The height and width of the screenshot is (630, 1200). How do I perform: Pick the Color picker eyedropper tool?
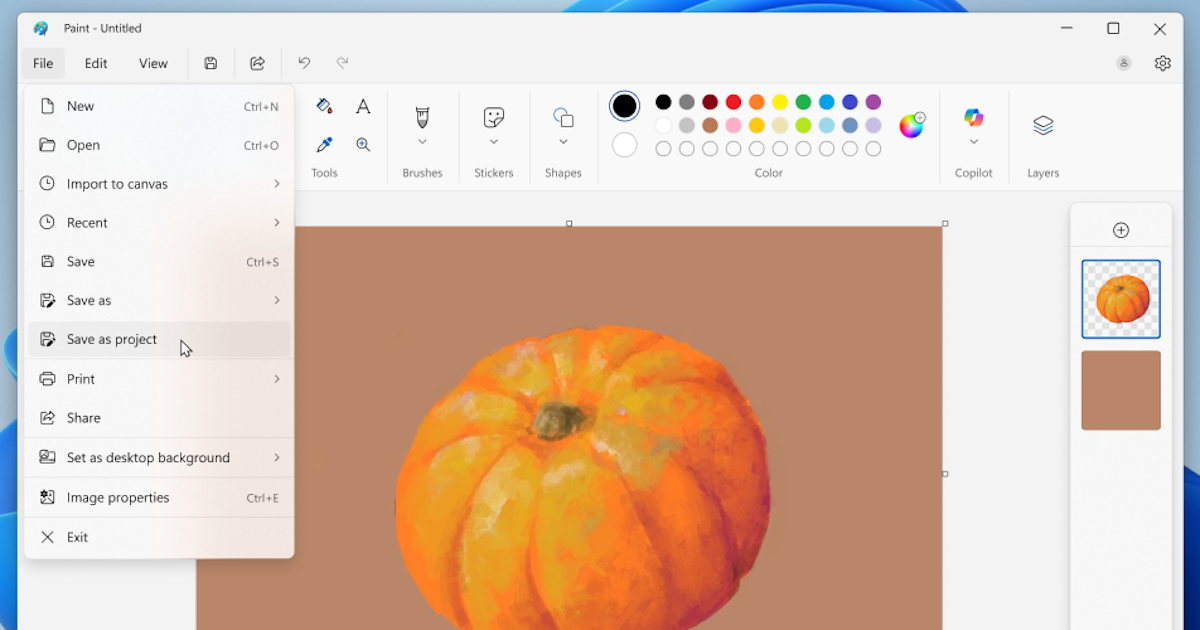pyautogui.click(x=324, y=145)
